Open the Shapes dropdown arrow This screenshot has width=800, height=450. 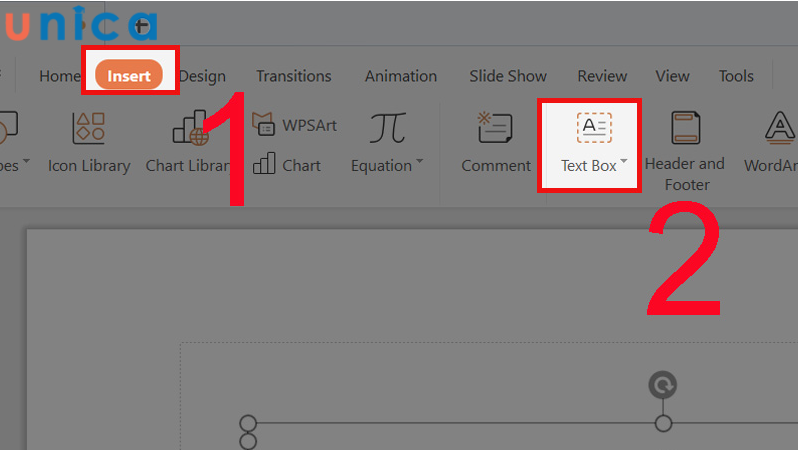coord(26,162)
